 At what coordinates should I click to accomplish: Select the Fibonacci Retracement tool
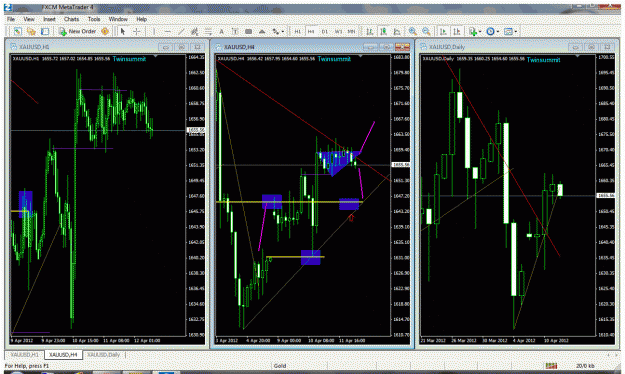(x=208, y=31)
